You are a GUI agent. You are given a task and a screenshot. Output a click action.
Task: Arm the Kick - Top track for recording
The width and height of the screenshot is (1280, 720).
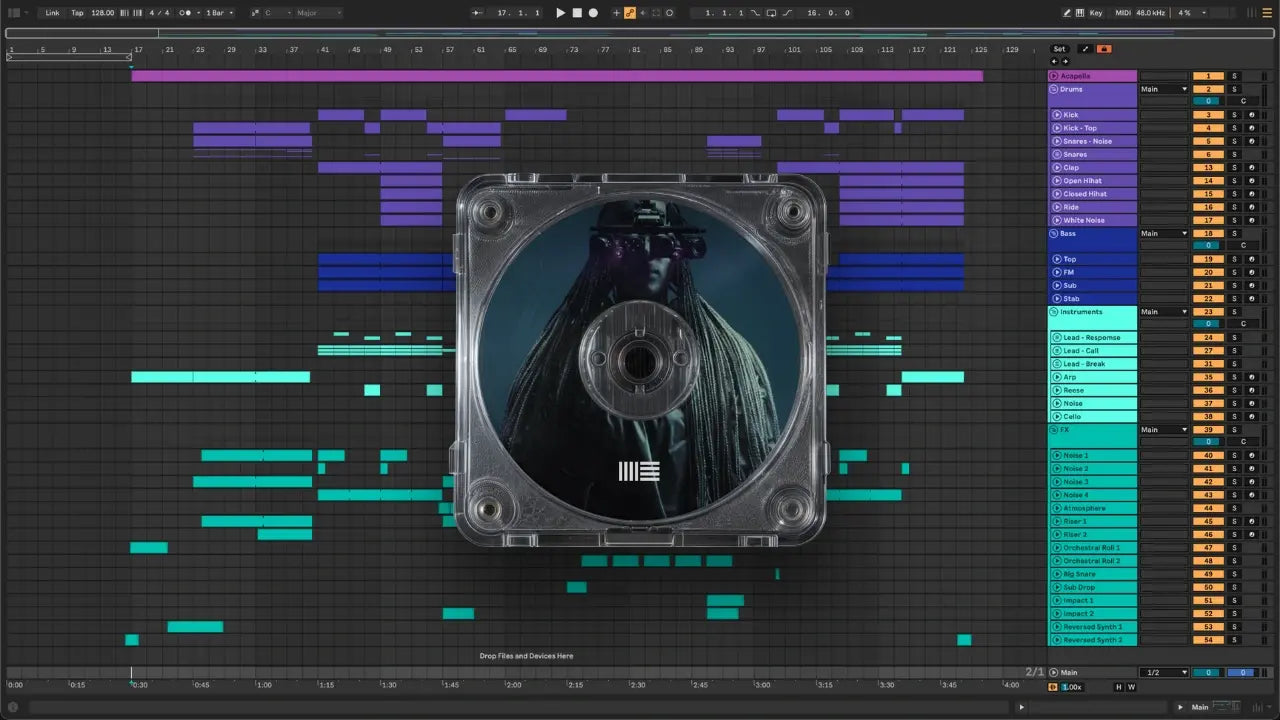tap(1251, 128)
